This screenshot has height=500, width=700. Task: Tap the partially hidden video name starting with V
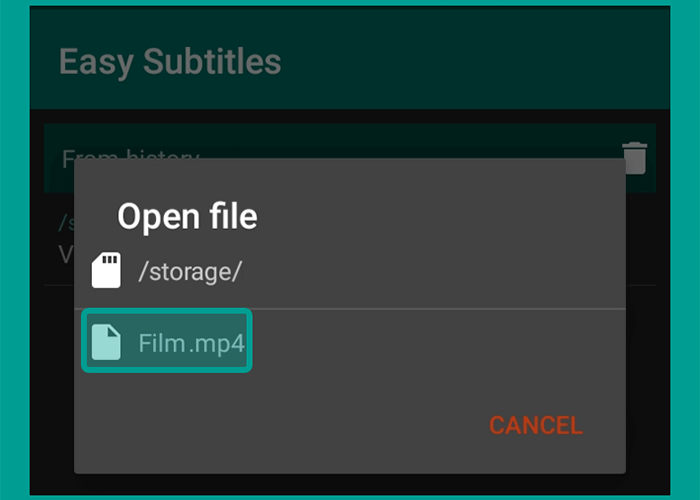click(66, 254)
